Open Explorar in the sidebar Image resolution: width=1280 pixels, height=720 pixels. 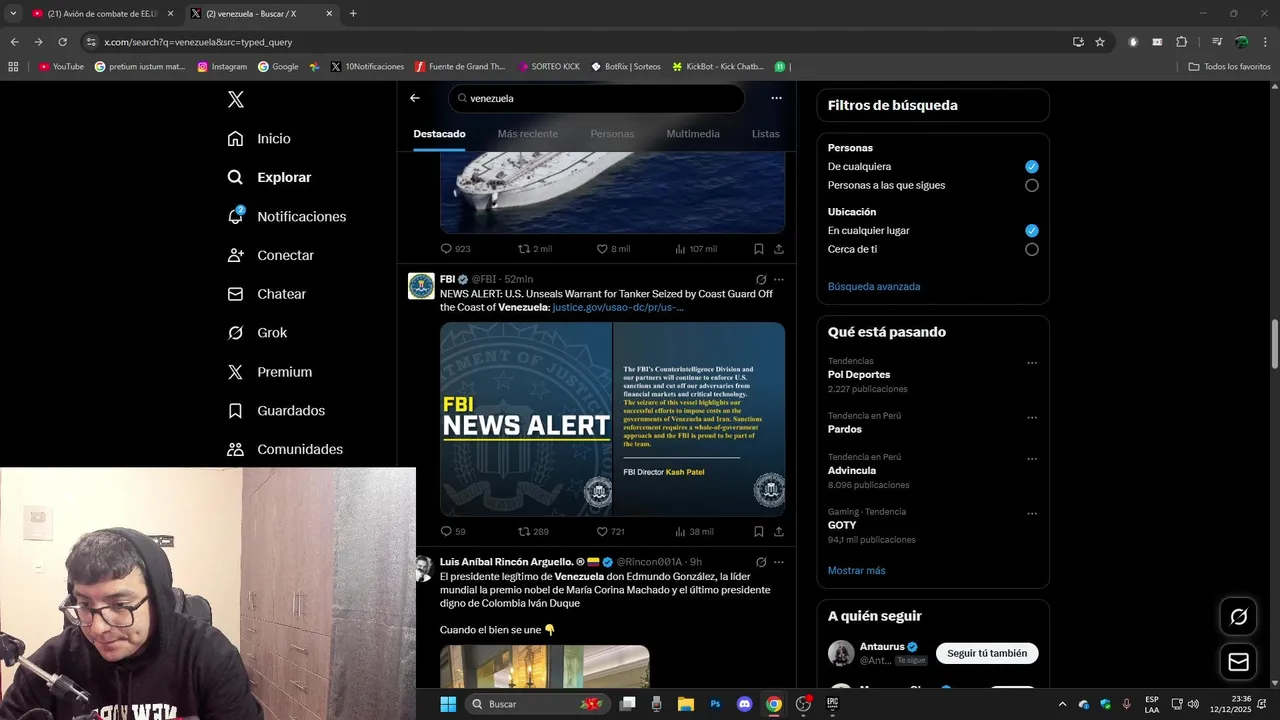pyautogui.click(x=269, y=177)
